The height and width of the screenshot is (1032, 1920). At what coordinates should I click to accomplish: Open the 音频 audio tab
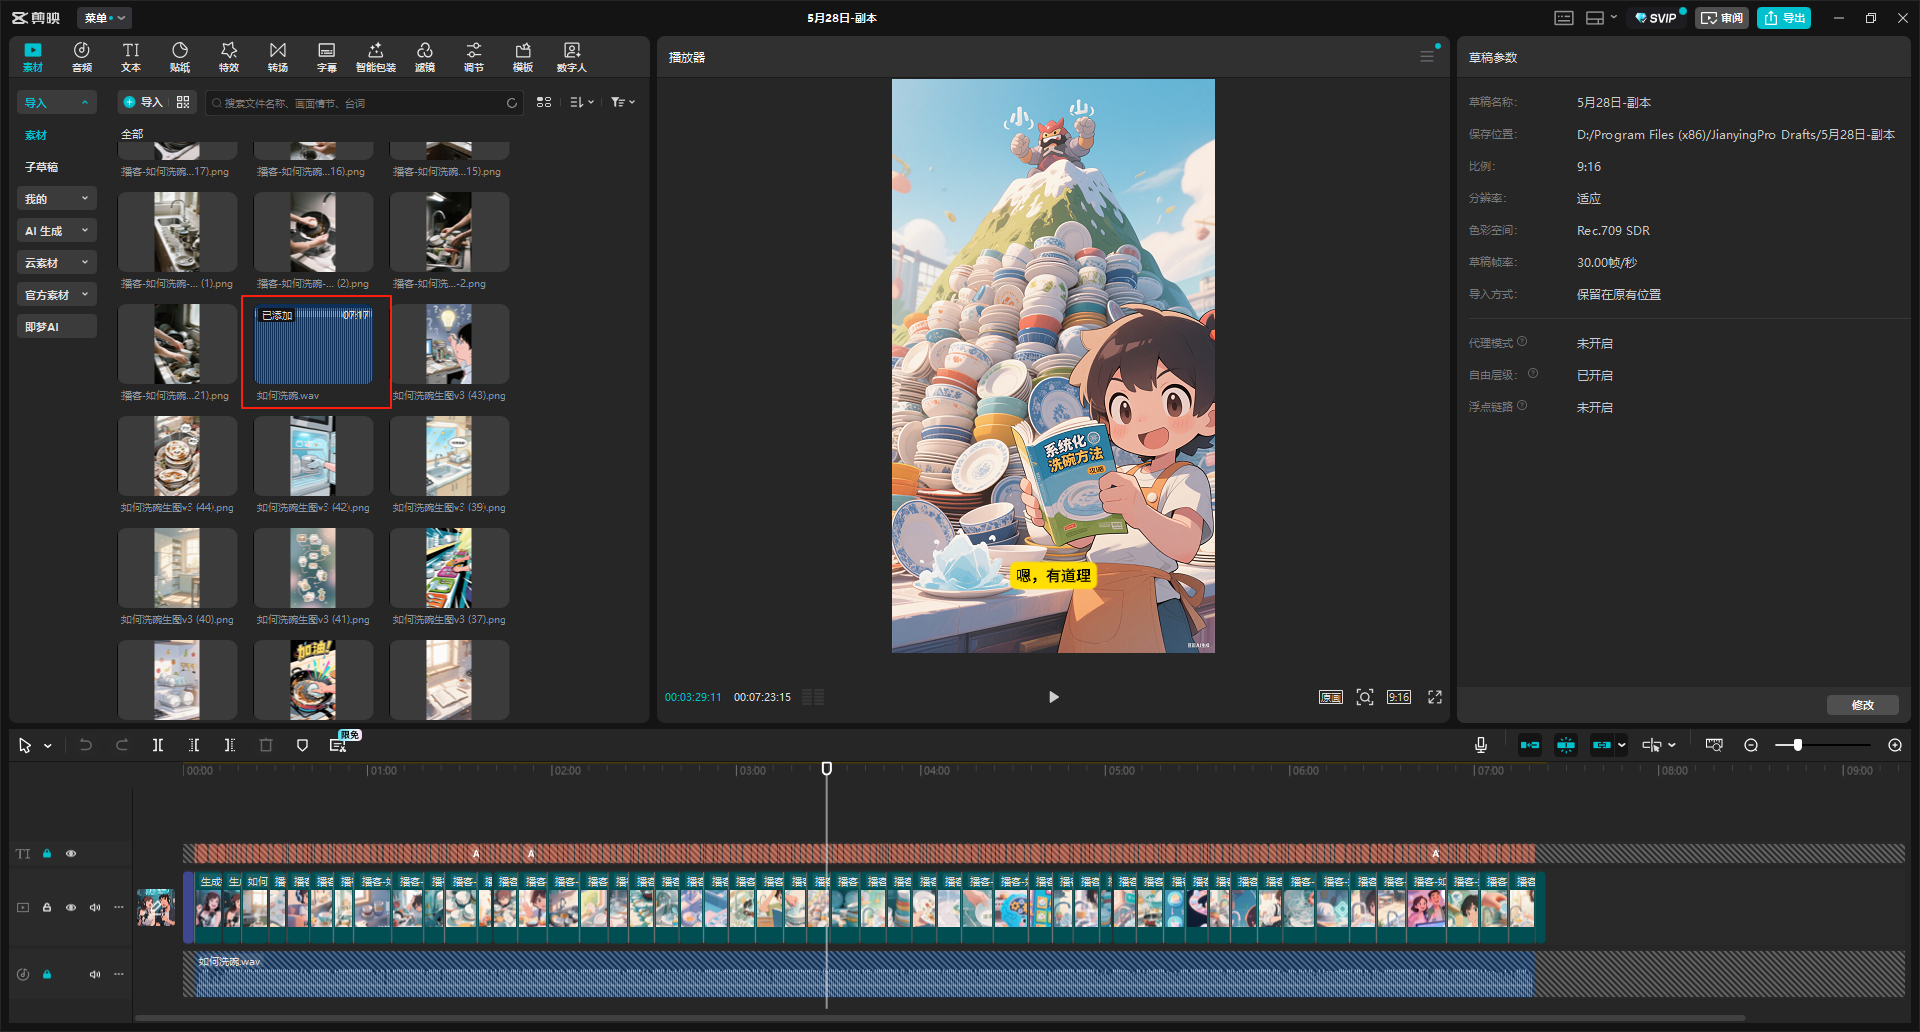(x=82, y=57)
